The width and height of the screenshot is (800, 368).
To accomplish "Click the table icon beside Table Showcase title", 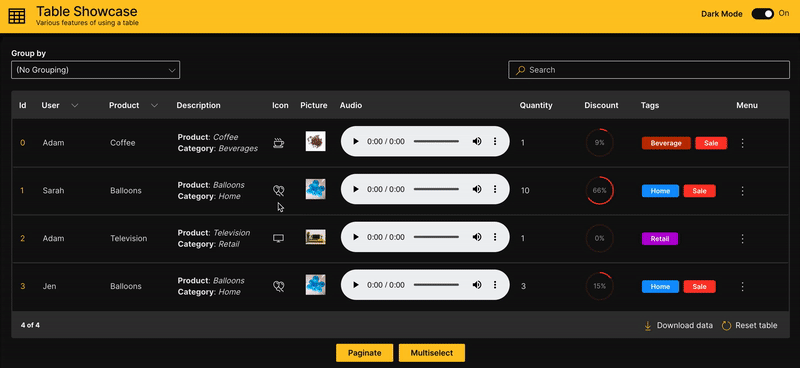I will pyautogui.click(x=16, y=16).
